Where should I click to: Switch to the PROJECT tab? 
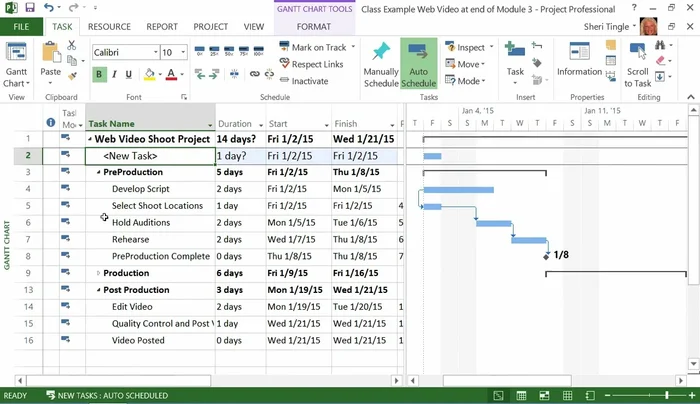pos(211,27)
